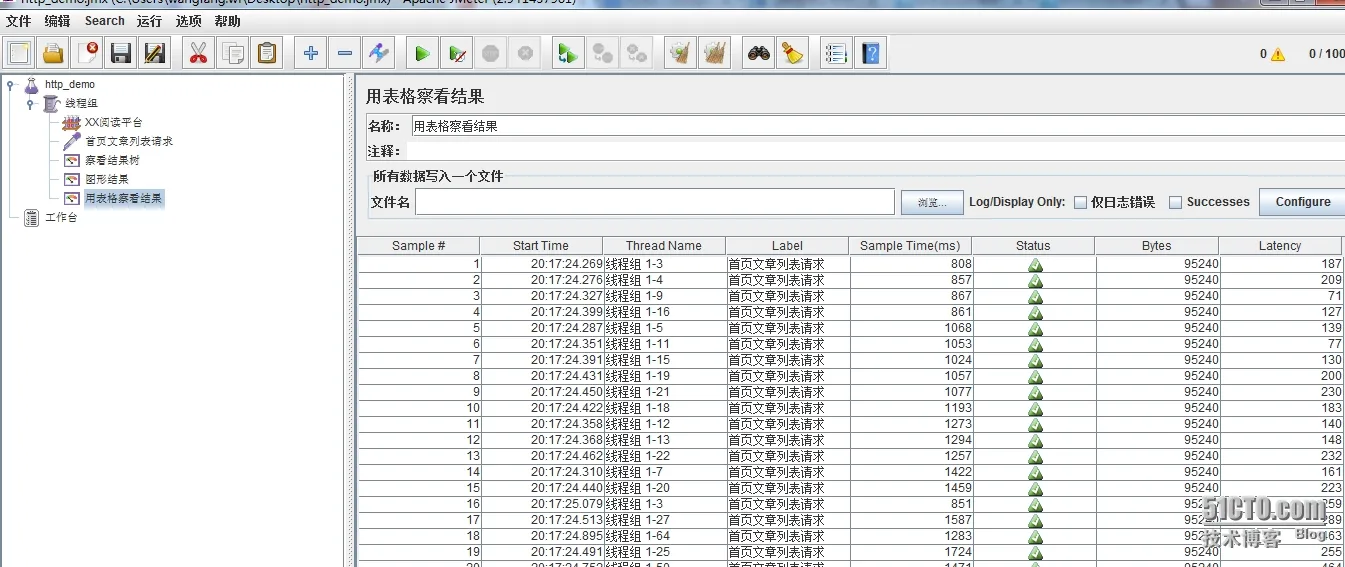Click the Latency column header
The height and width of the screenshot is (567, 1345).
tap(1280, 245)
